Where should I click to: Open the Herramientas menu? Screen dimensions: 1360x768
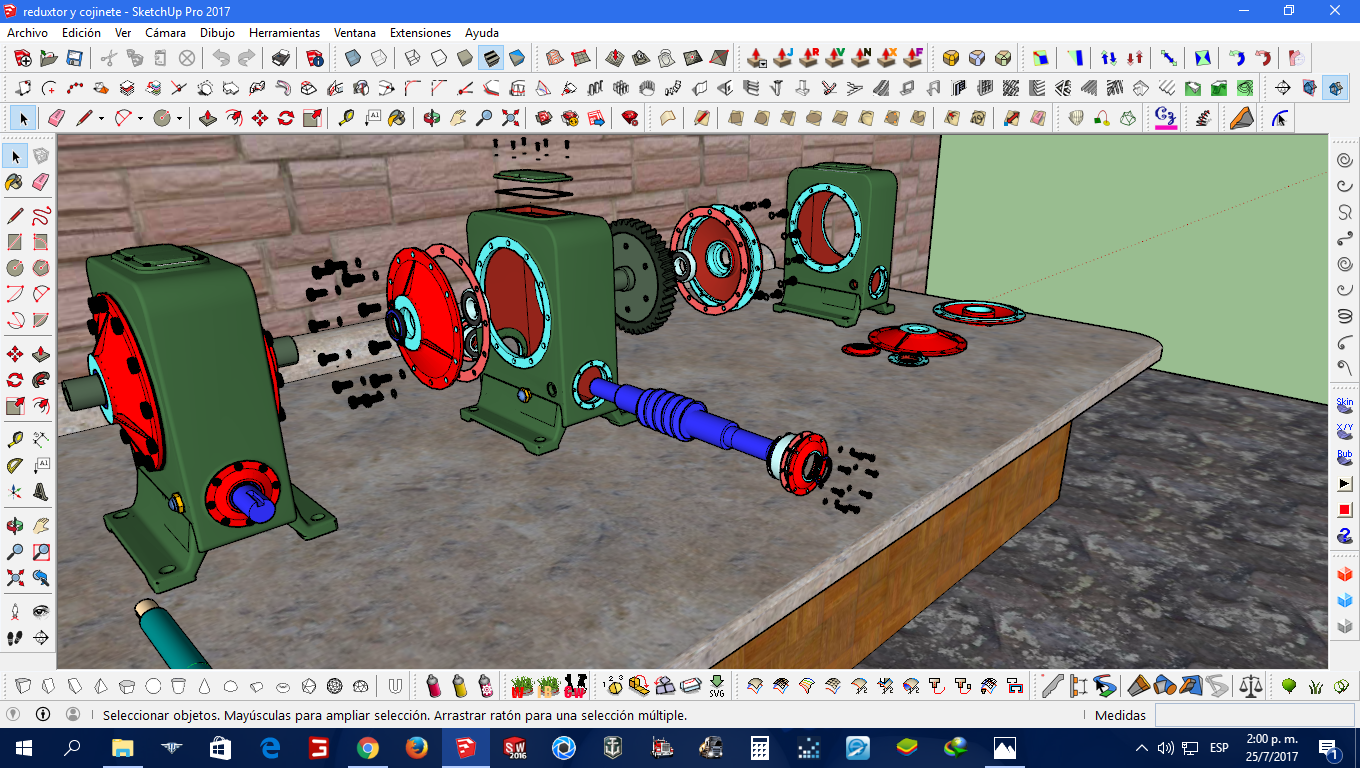(284, 33)
